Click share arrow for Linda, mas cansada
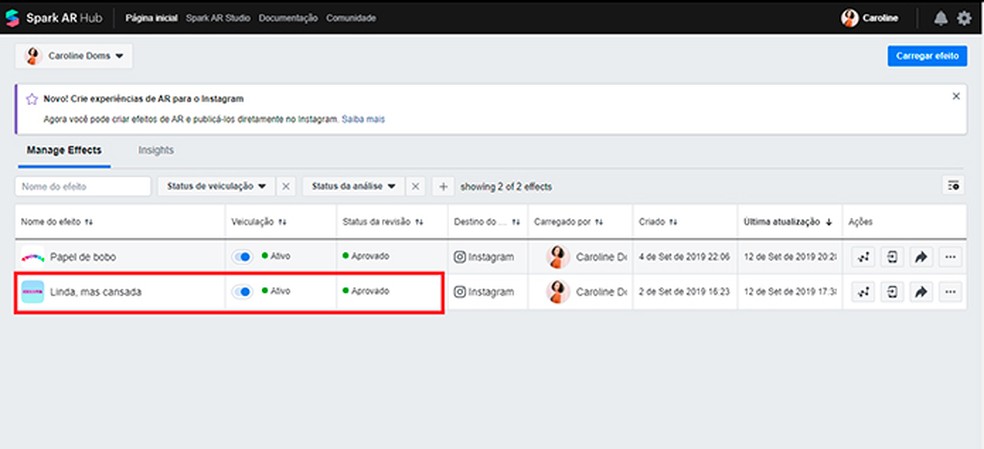Viewport: 984px width, 449px height. [921, 292]
